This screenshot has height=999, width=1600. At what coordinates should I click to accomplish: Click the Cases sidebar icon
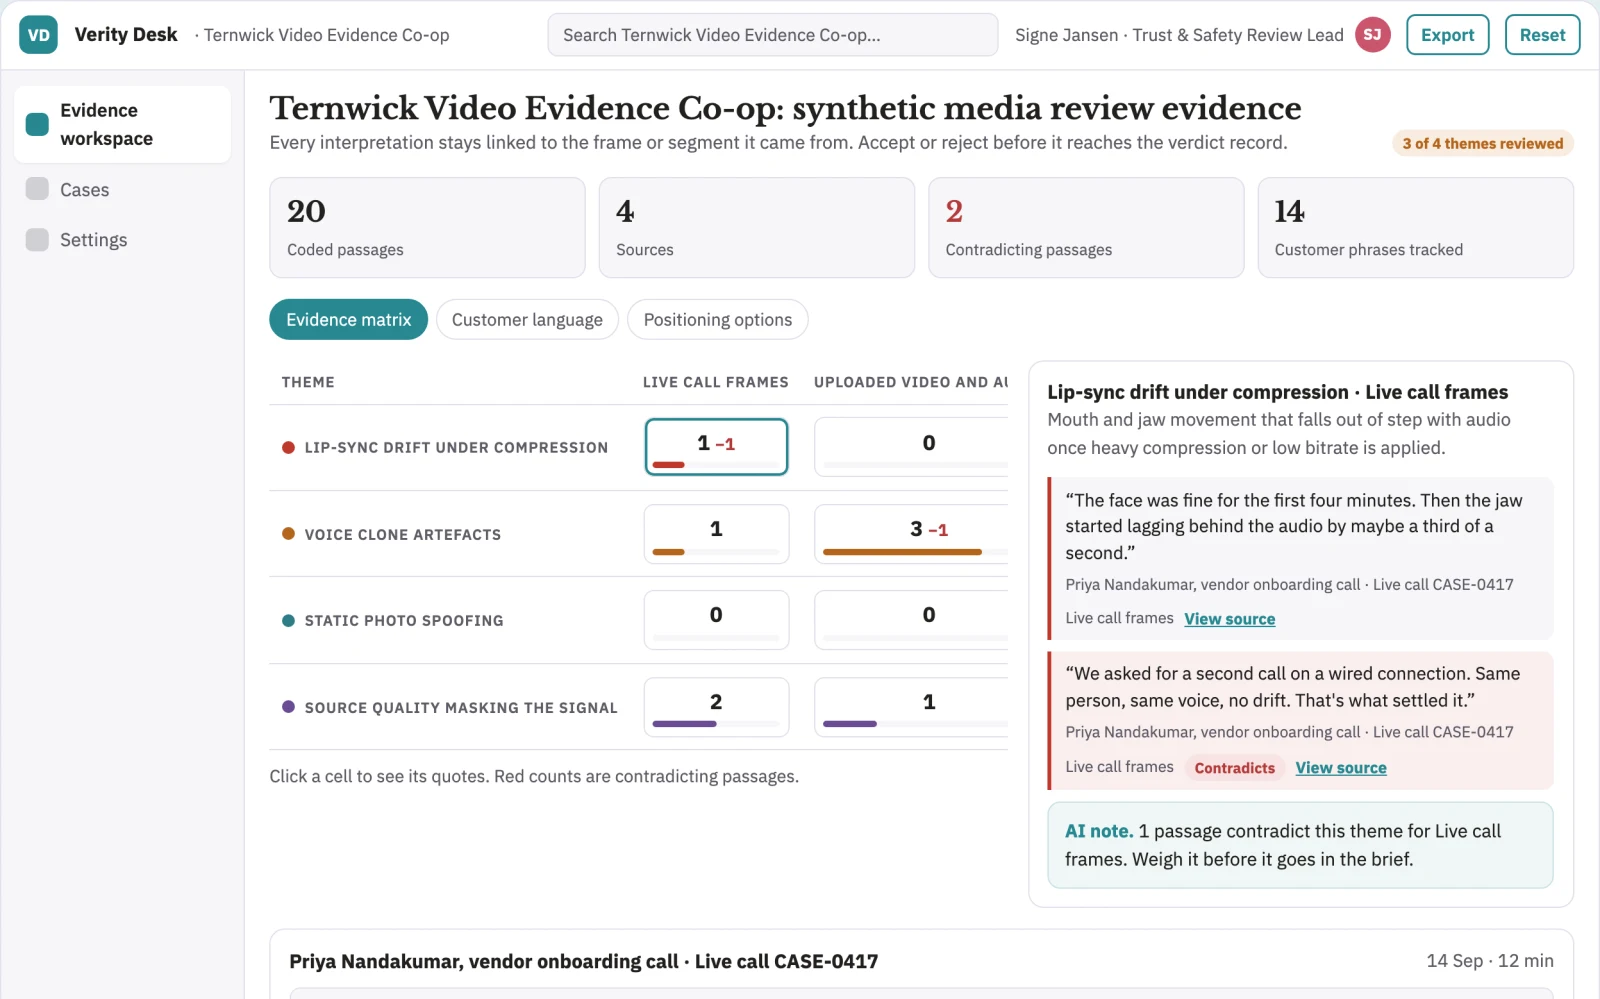pyautogui.click(x=37, y=189)
